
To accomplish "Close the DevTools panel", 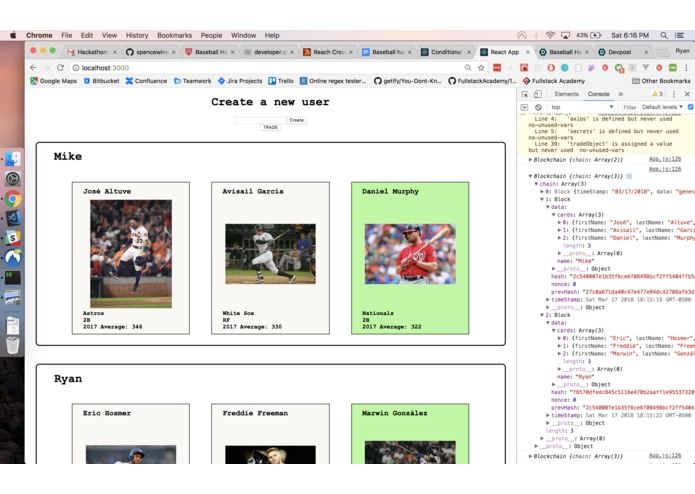I will click(687, 94).
